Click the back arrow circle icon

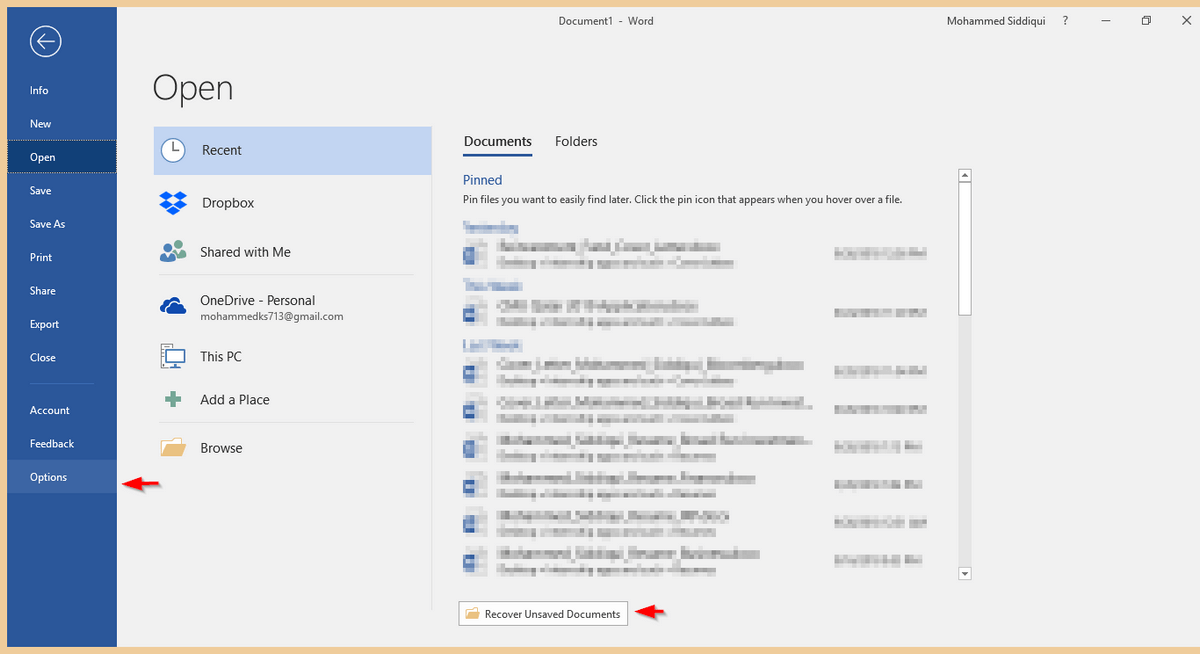46,41
